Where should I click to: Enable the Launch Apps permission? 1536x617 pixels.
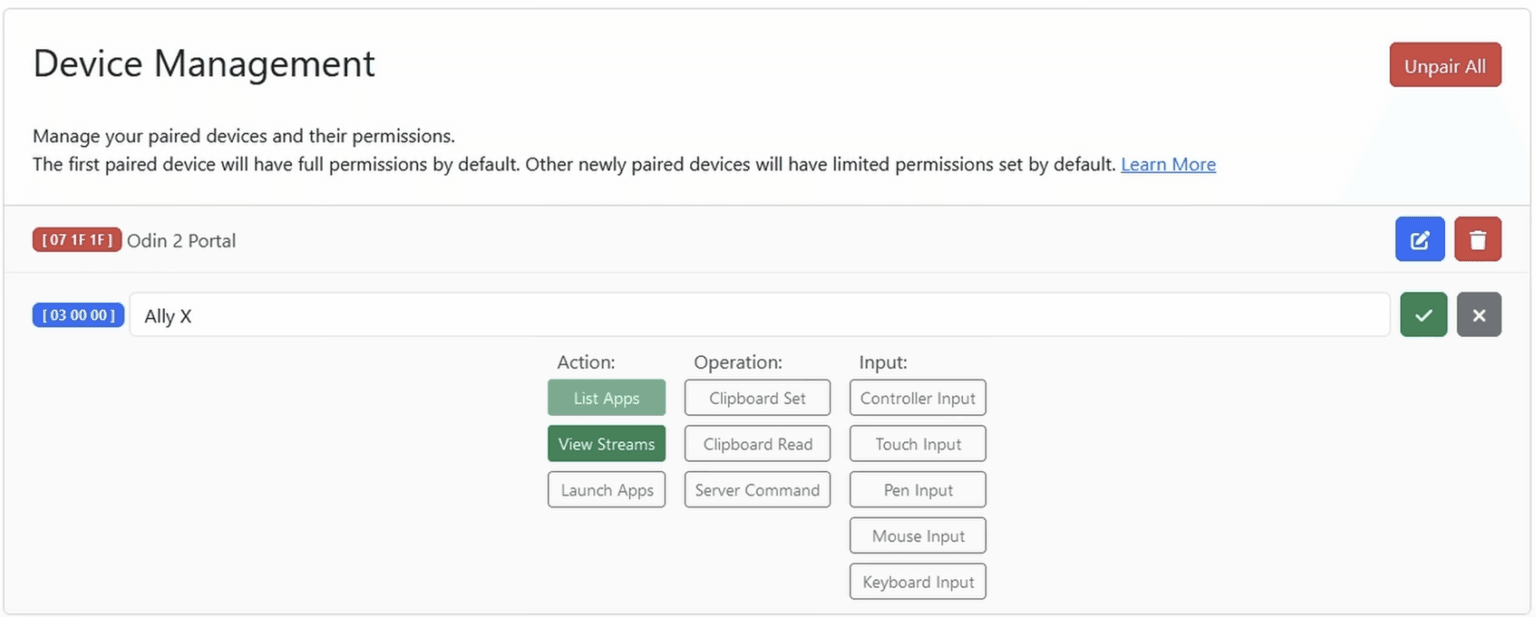click(x=606, y=490)
